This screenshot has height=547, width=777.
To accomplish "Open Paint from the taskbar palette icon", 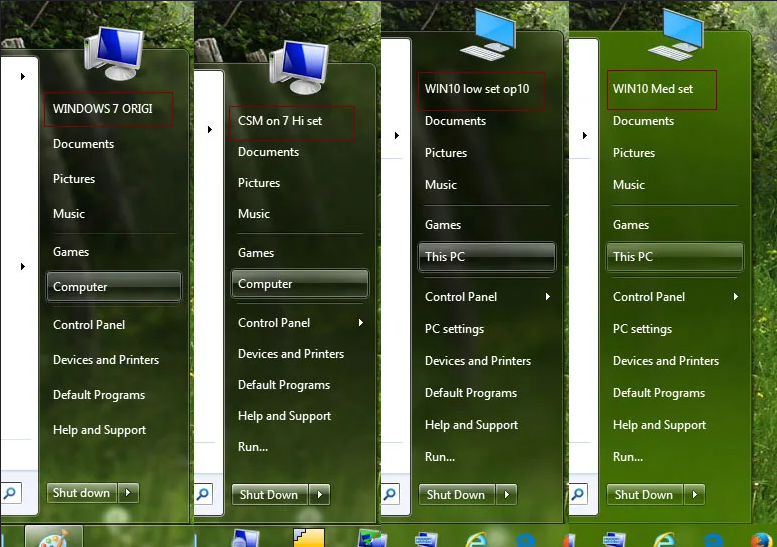I will [x=52, y=537].
